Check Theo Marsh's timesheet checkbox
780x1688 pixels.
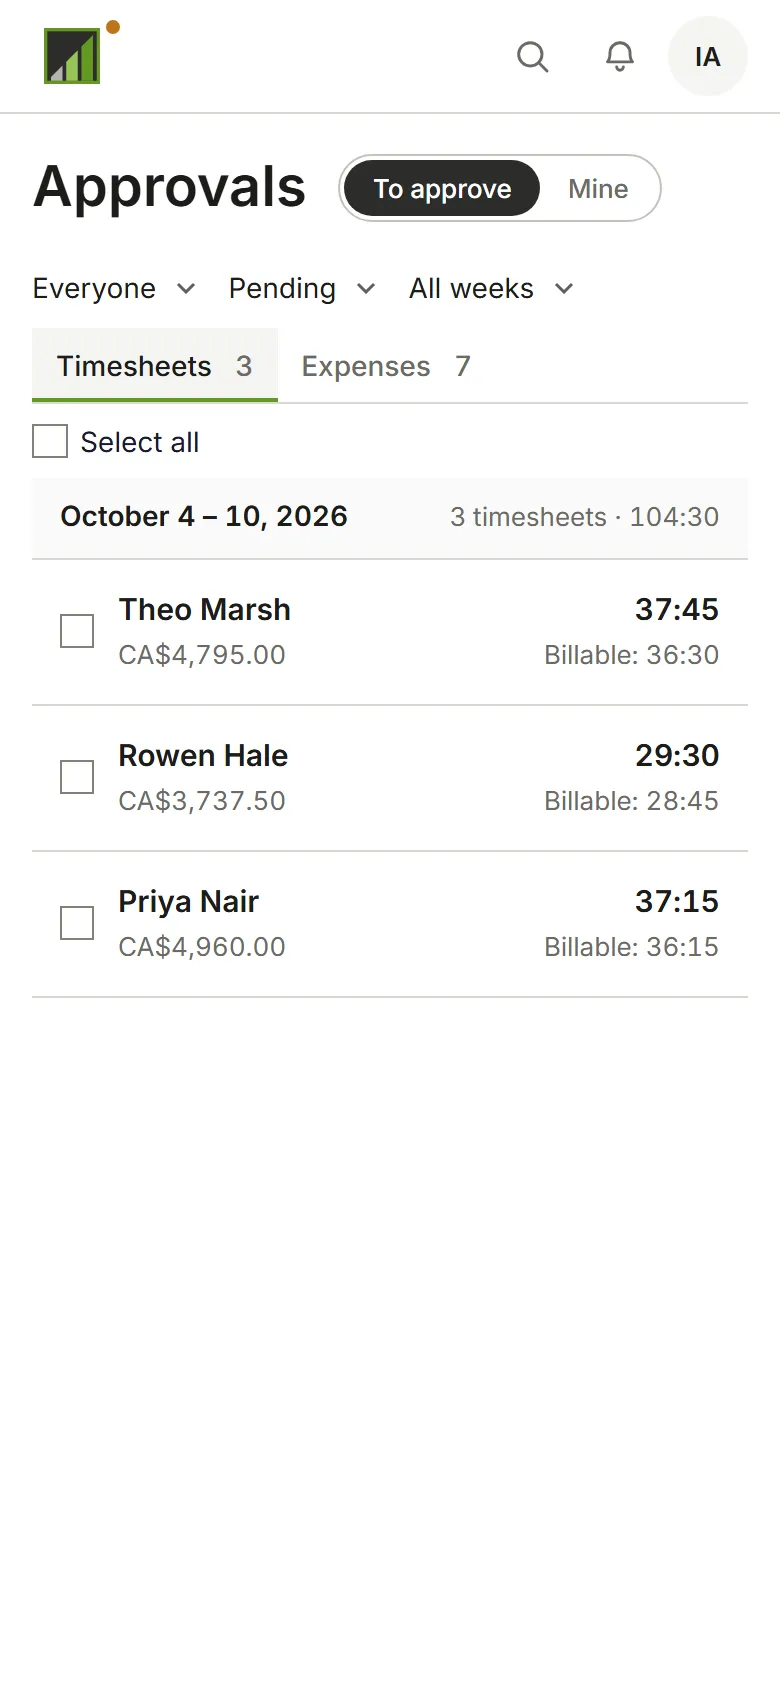click(x=77, y=631)
